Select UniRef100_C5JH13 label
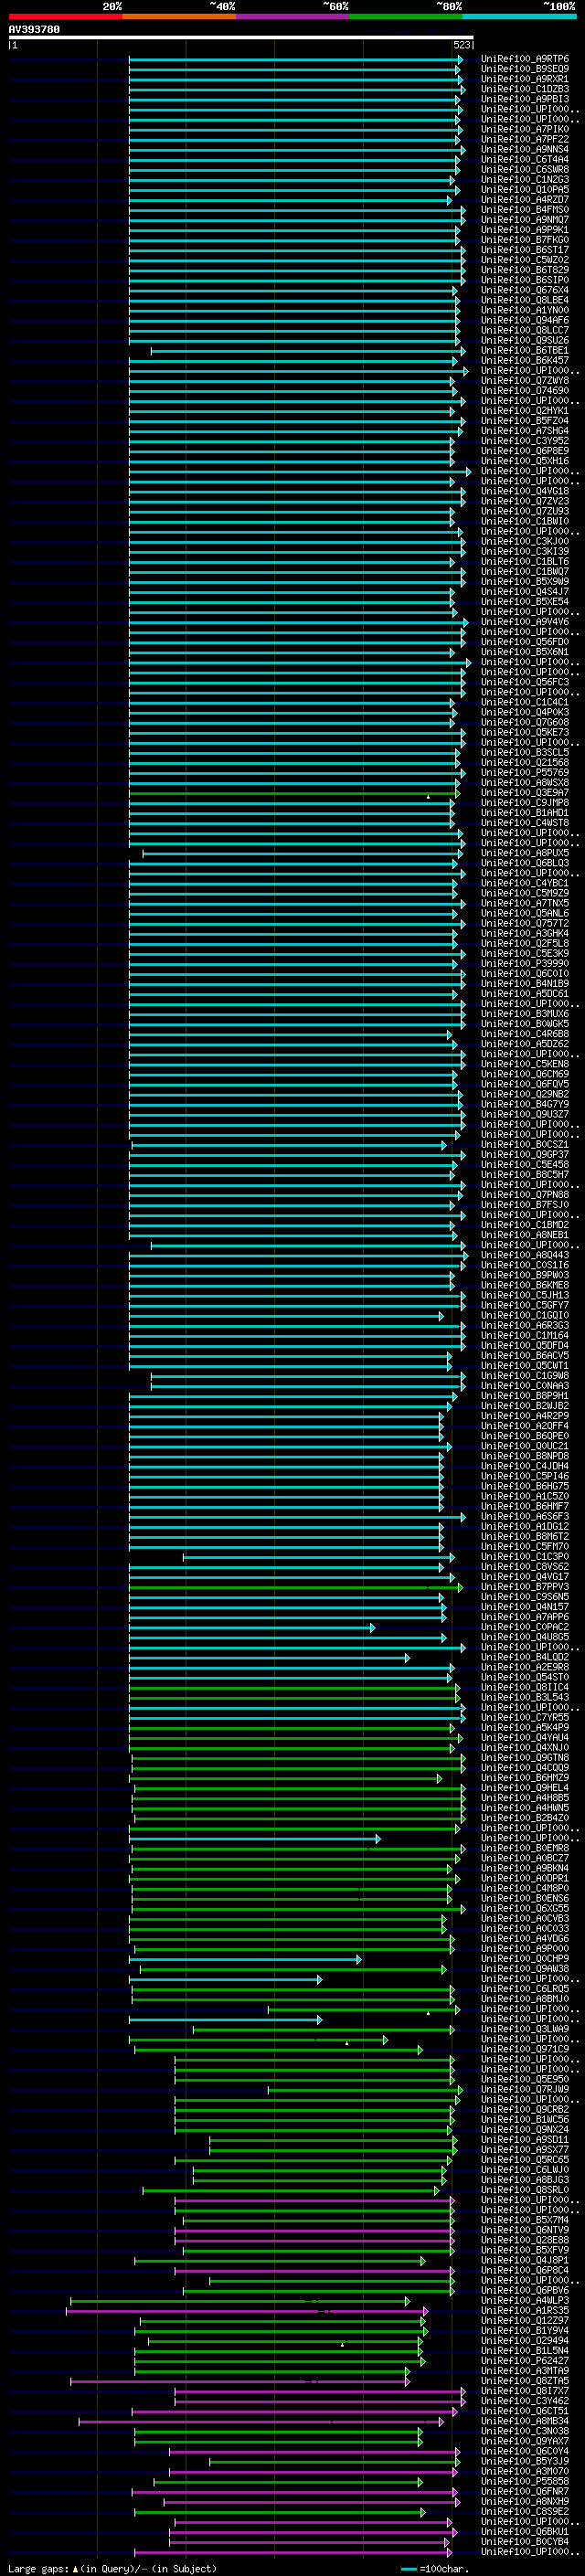The height and width of the screenshot is (2576, 585). point(525,1295)
